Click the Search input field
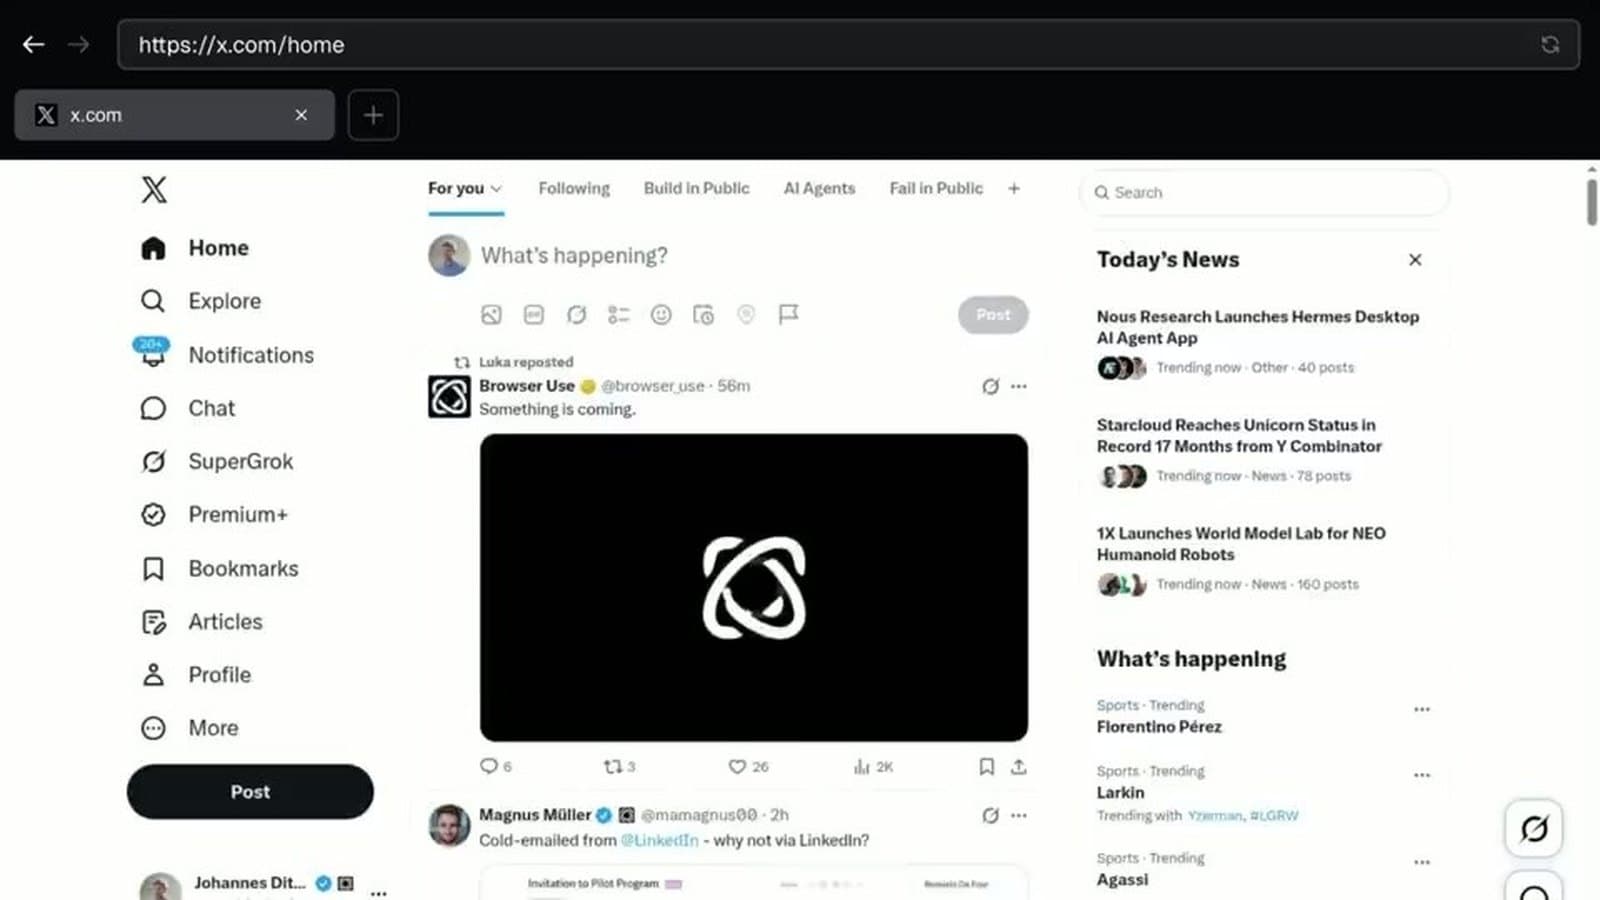 tap(1264, 192)
